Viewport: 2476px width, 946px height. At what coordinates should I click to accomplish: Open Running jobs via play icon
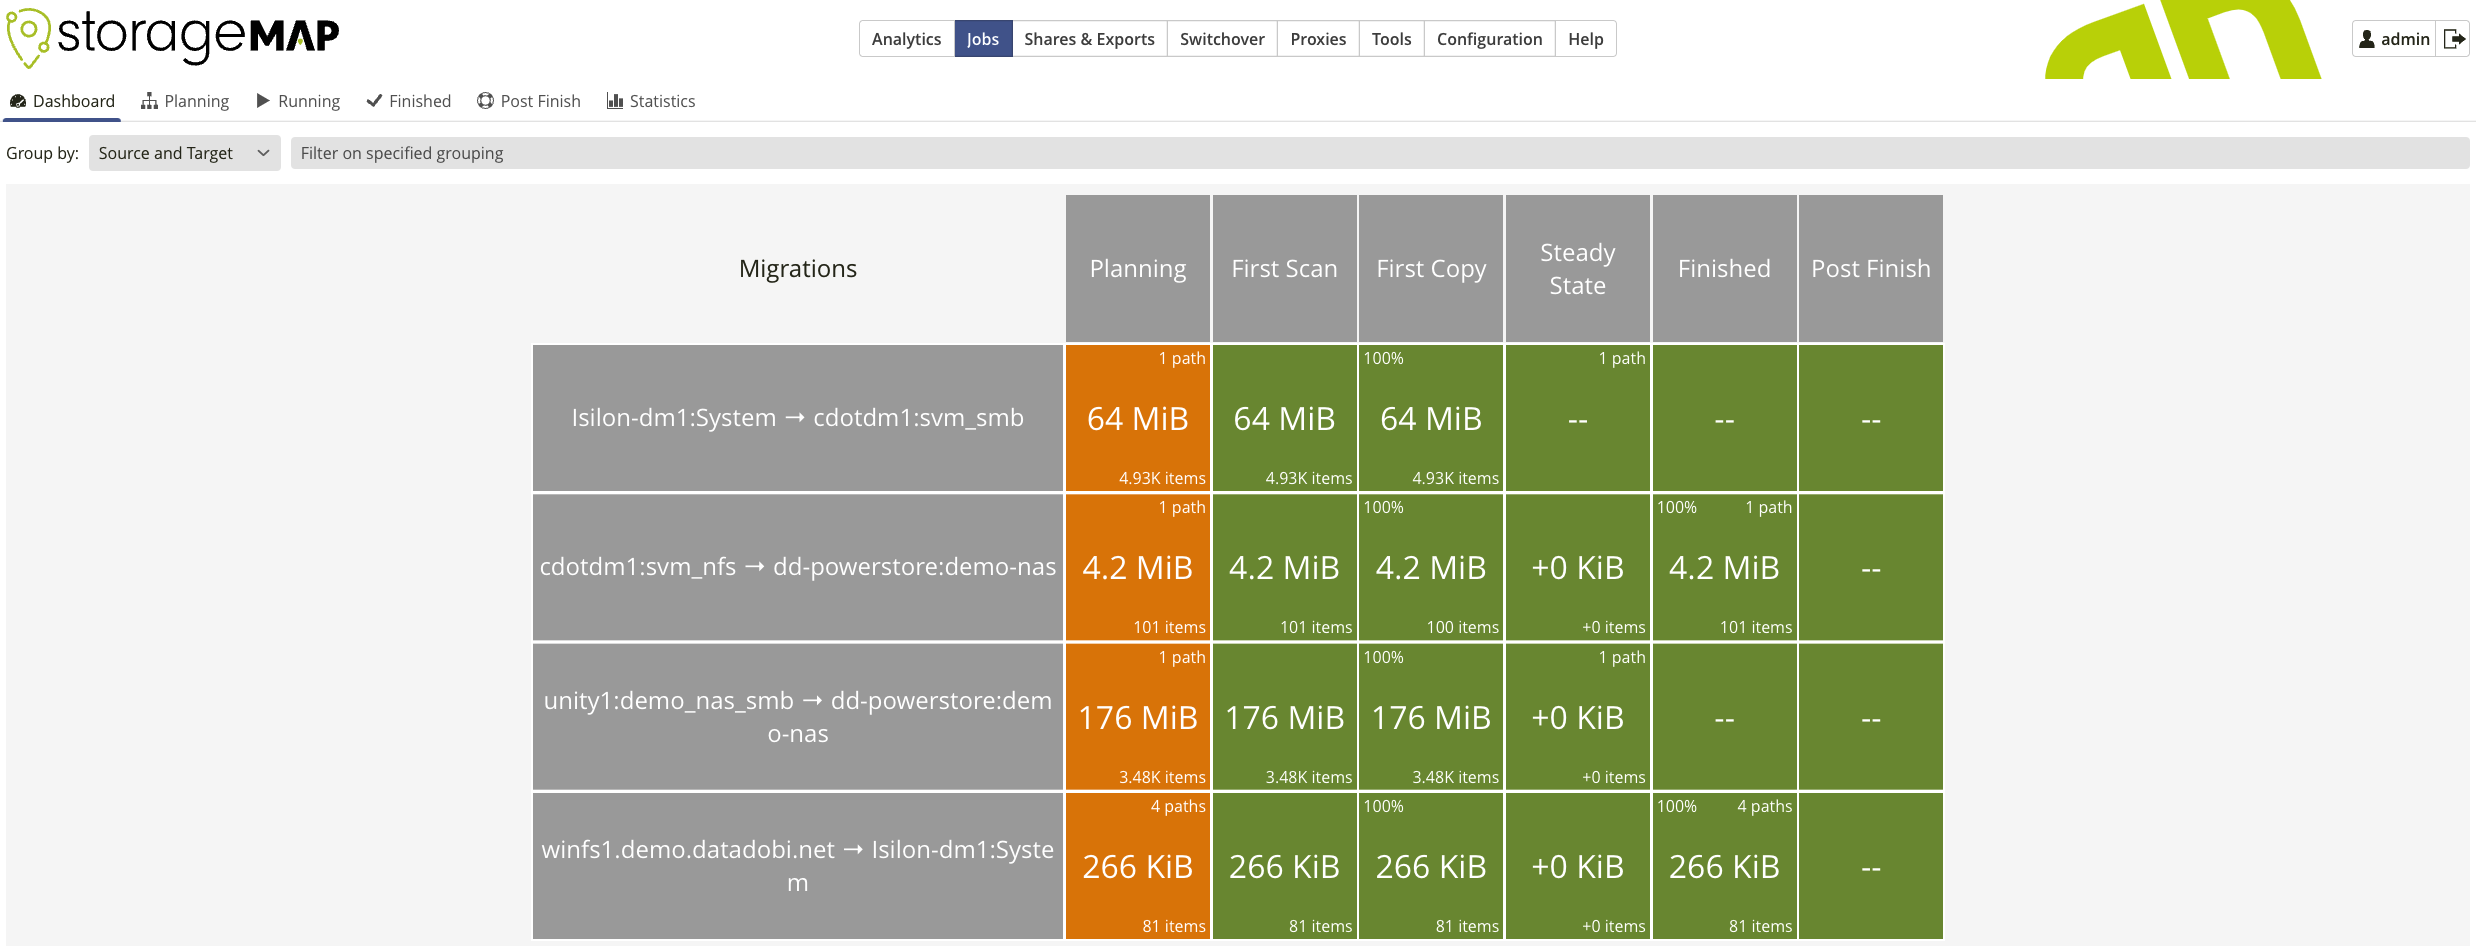pos(262,100)
